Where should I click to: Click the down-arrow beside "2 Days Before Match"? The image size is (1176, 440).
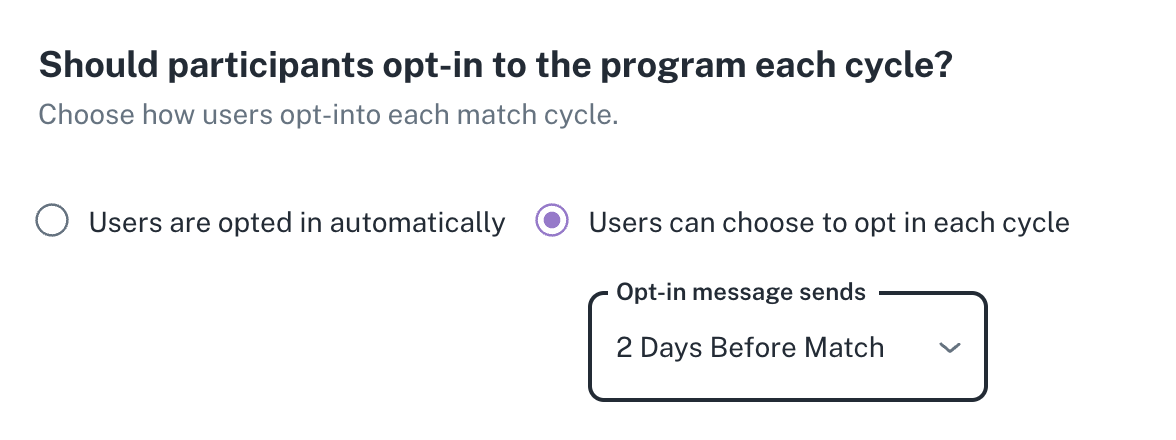click(x=950, y=348)
